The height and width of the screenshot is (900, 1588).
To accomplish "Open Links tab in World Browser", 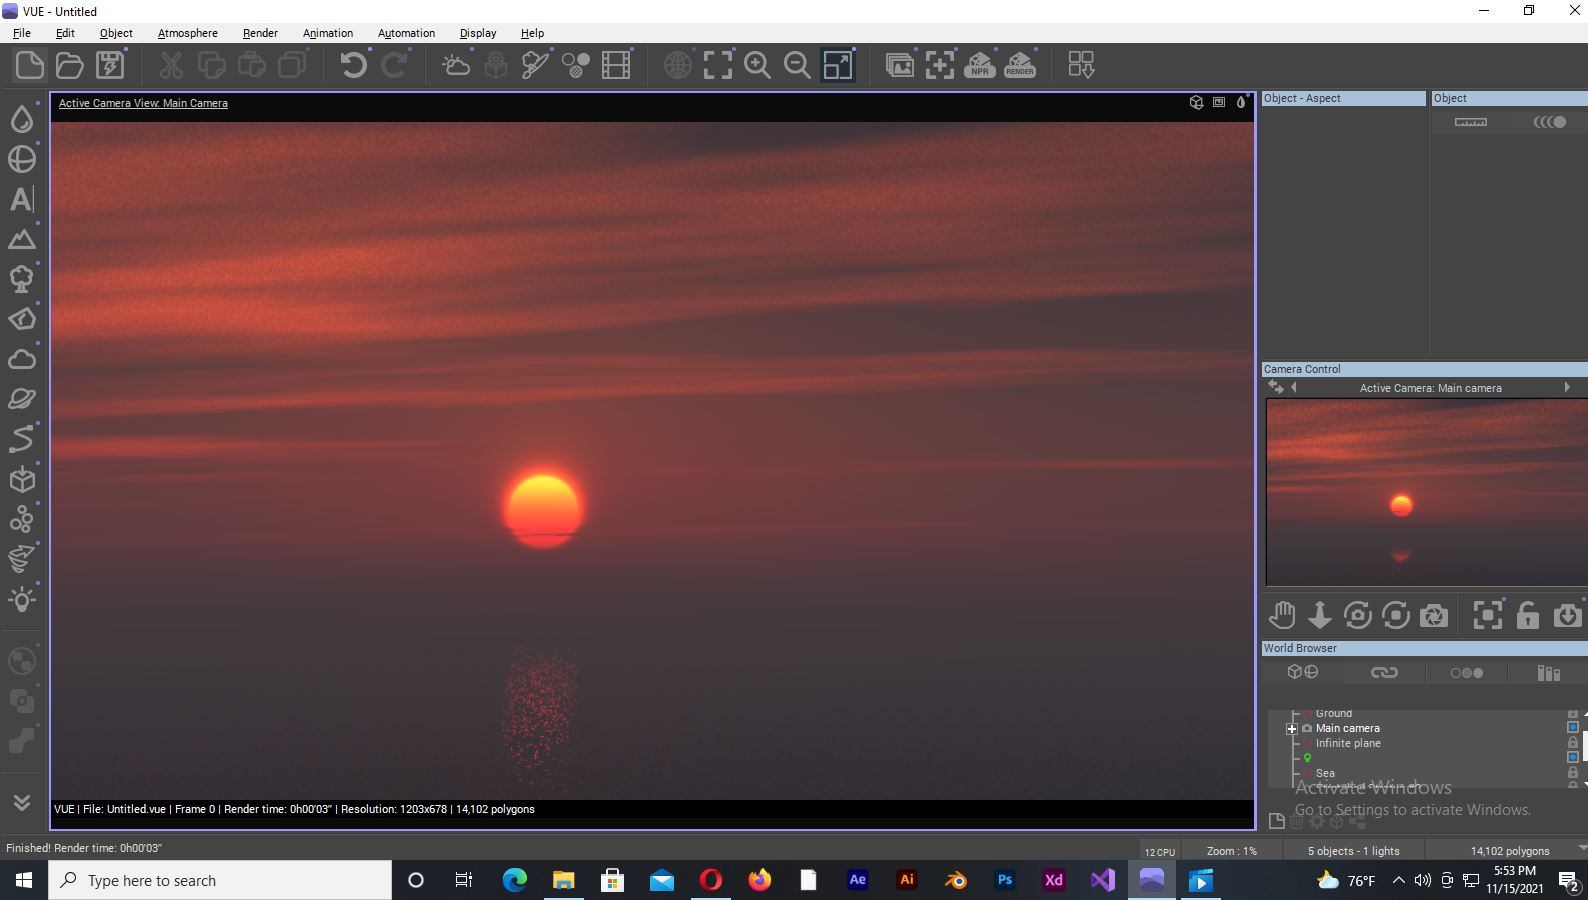I will [x=1384, y=673].
